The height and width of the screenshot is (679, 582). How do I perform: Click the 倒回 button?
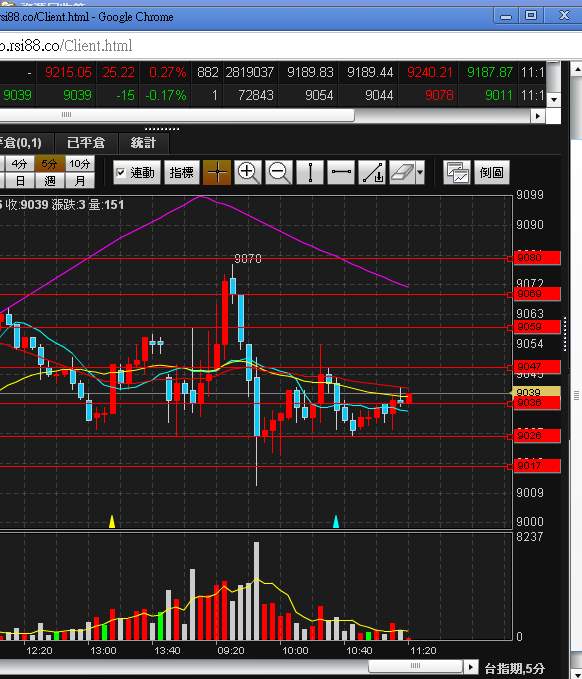(x=491, y=172)
